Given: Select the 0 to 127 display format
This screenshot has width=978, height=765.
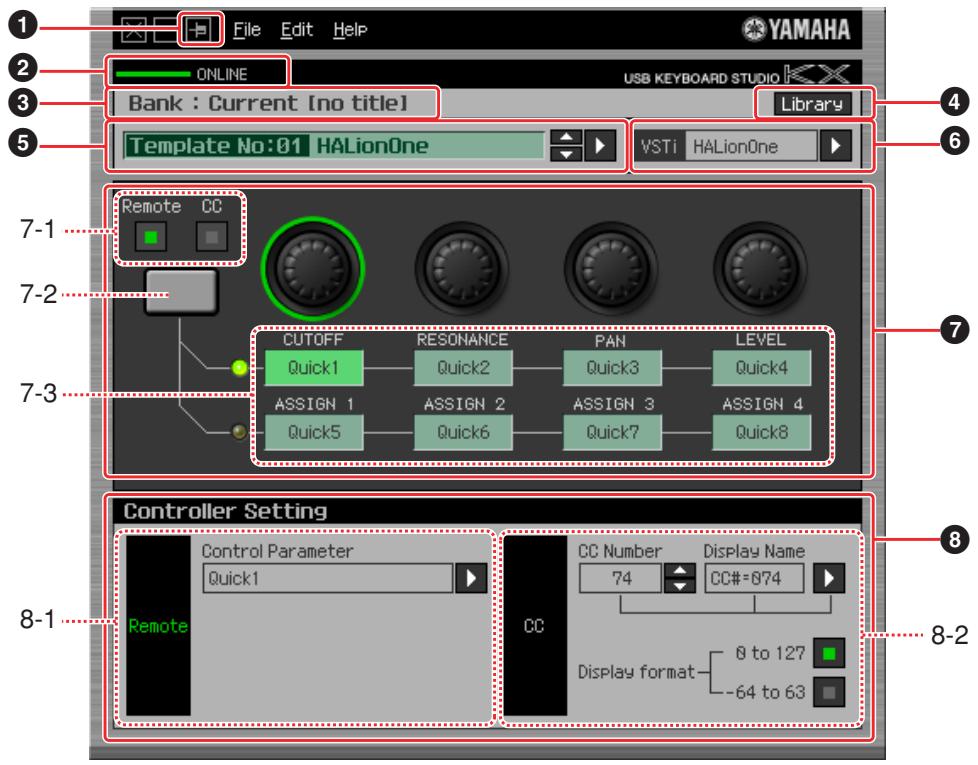Looking at the screenshot, I should click(829, 653).
